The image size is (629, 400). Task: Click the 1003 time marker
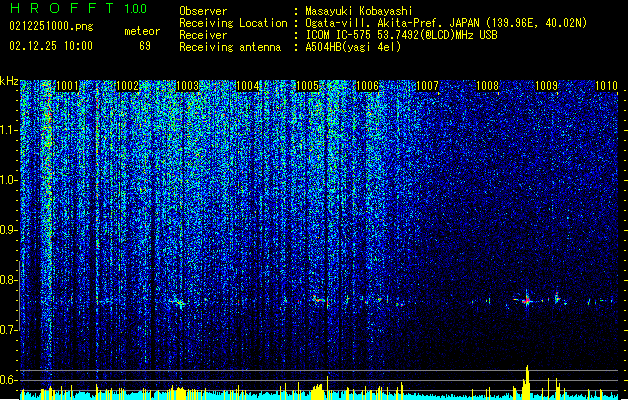pyautogui.click(x=187, y=86)
